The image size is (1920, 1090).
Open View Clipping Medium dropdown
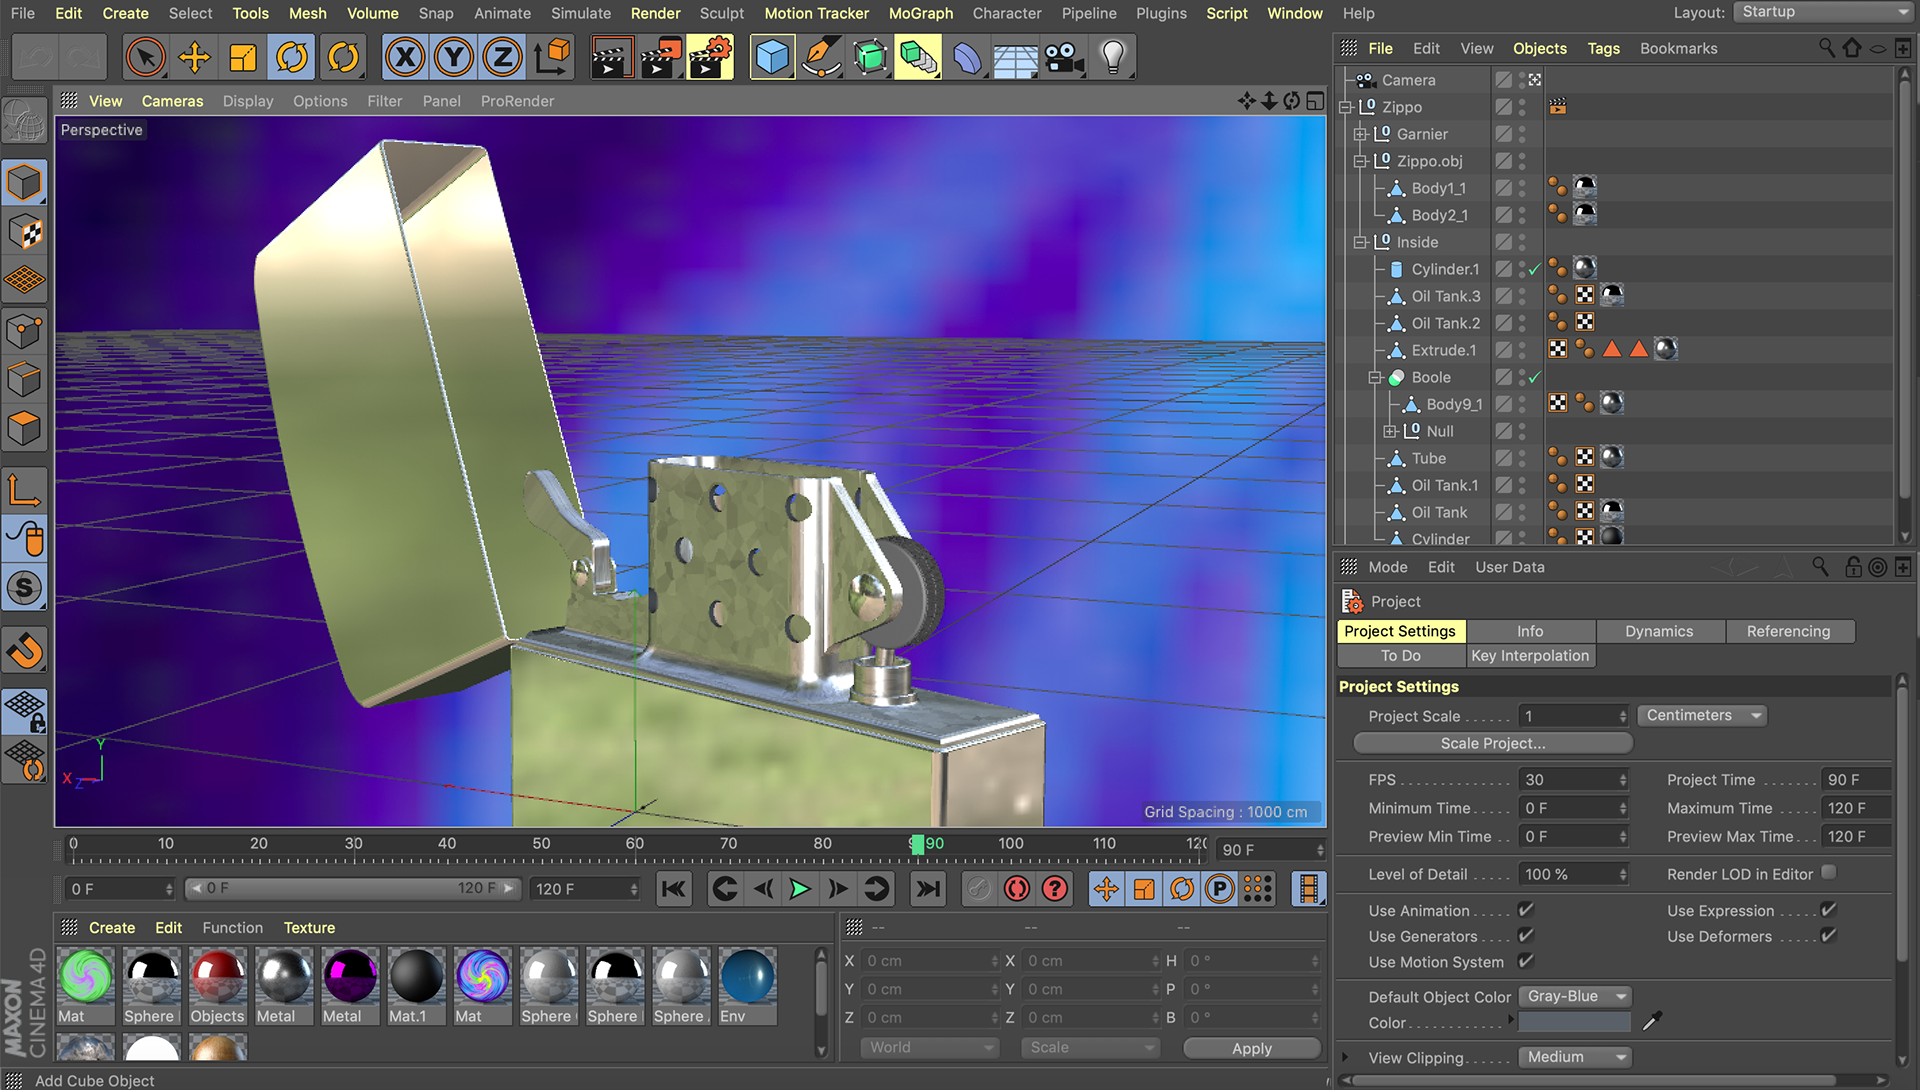[x=1575, y=1057]
